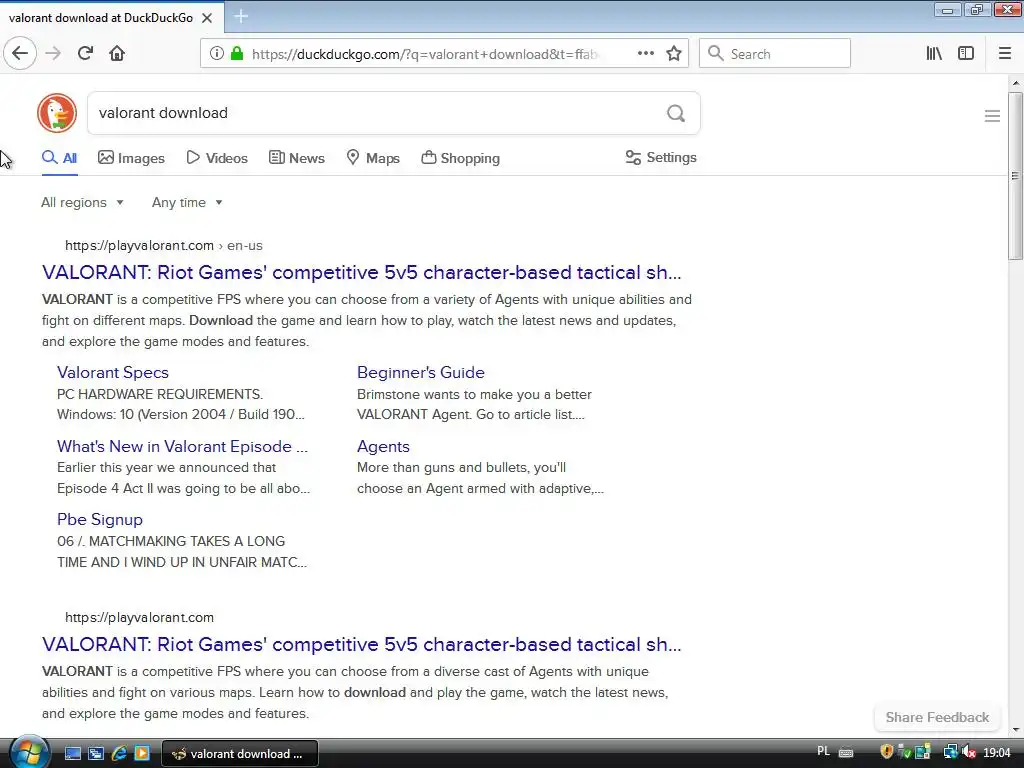This screenshot has width=1024, height=768.
Task: Open What's New in Valorant Episode link
Action: click(x=182, y=447)
